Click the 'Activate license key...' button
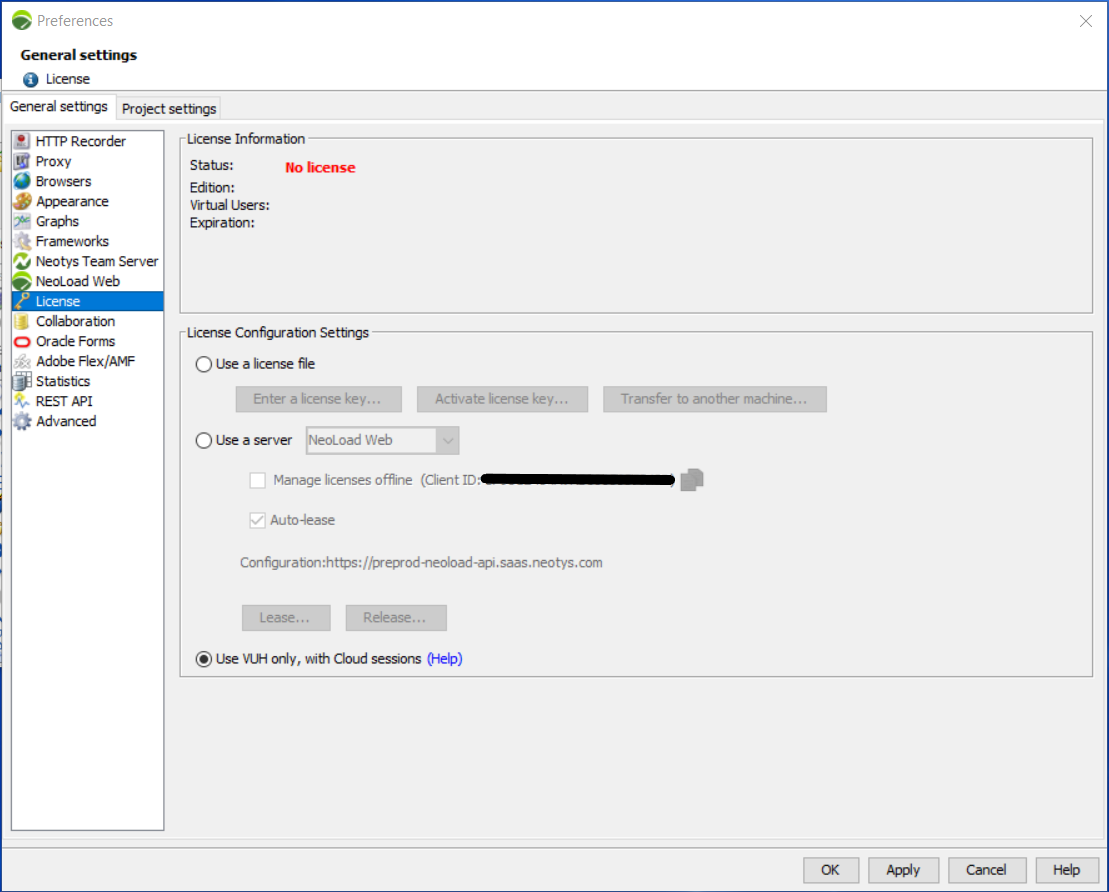1109x892 pixels. pyautogui.click(x=502, y=399)
